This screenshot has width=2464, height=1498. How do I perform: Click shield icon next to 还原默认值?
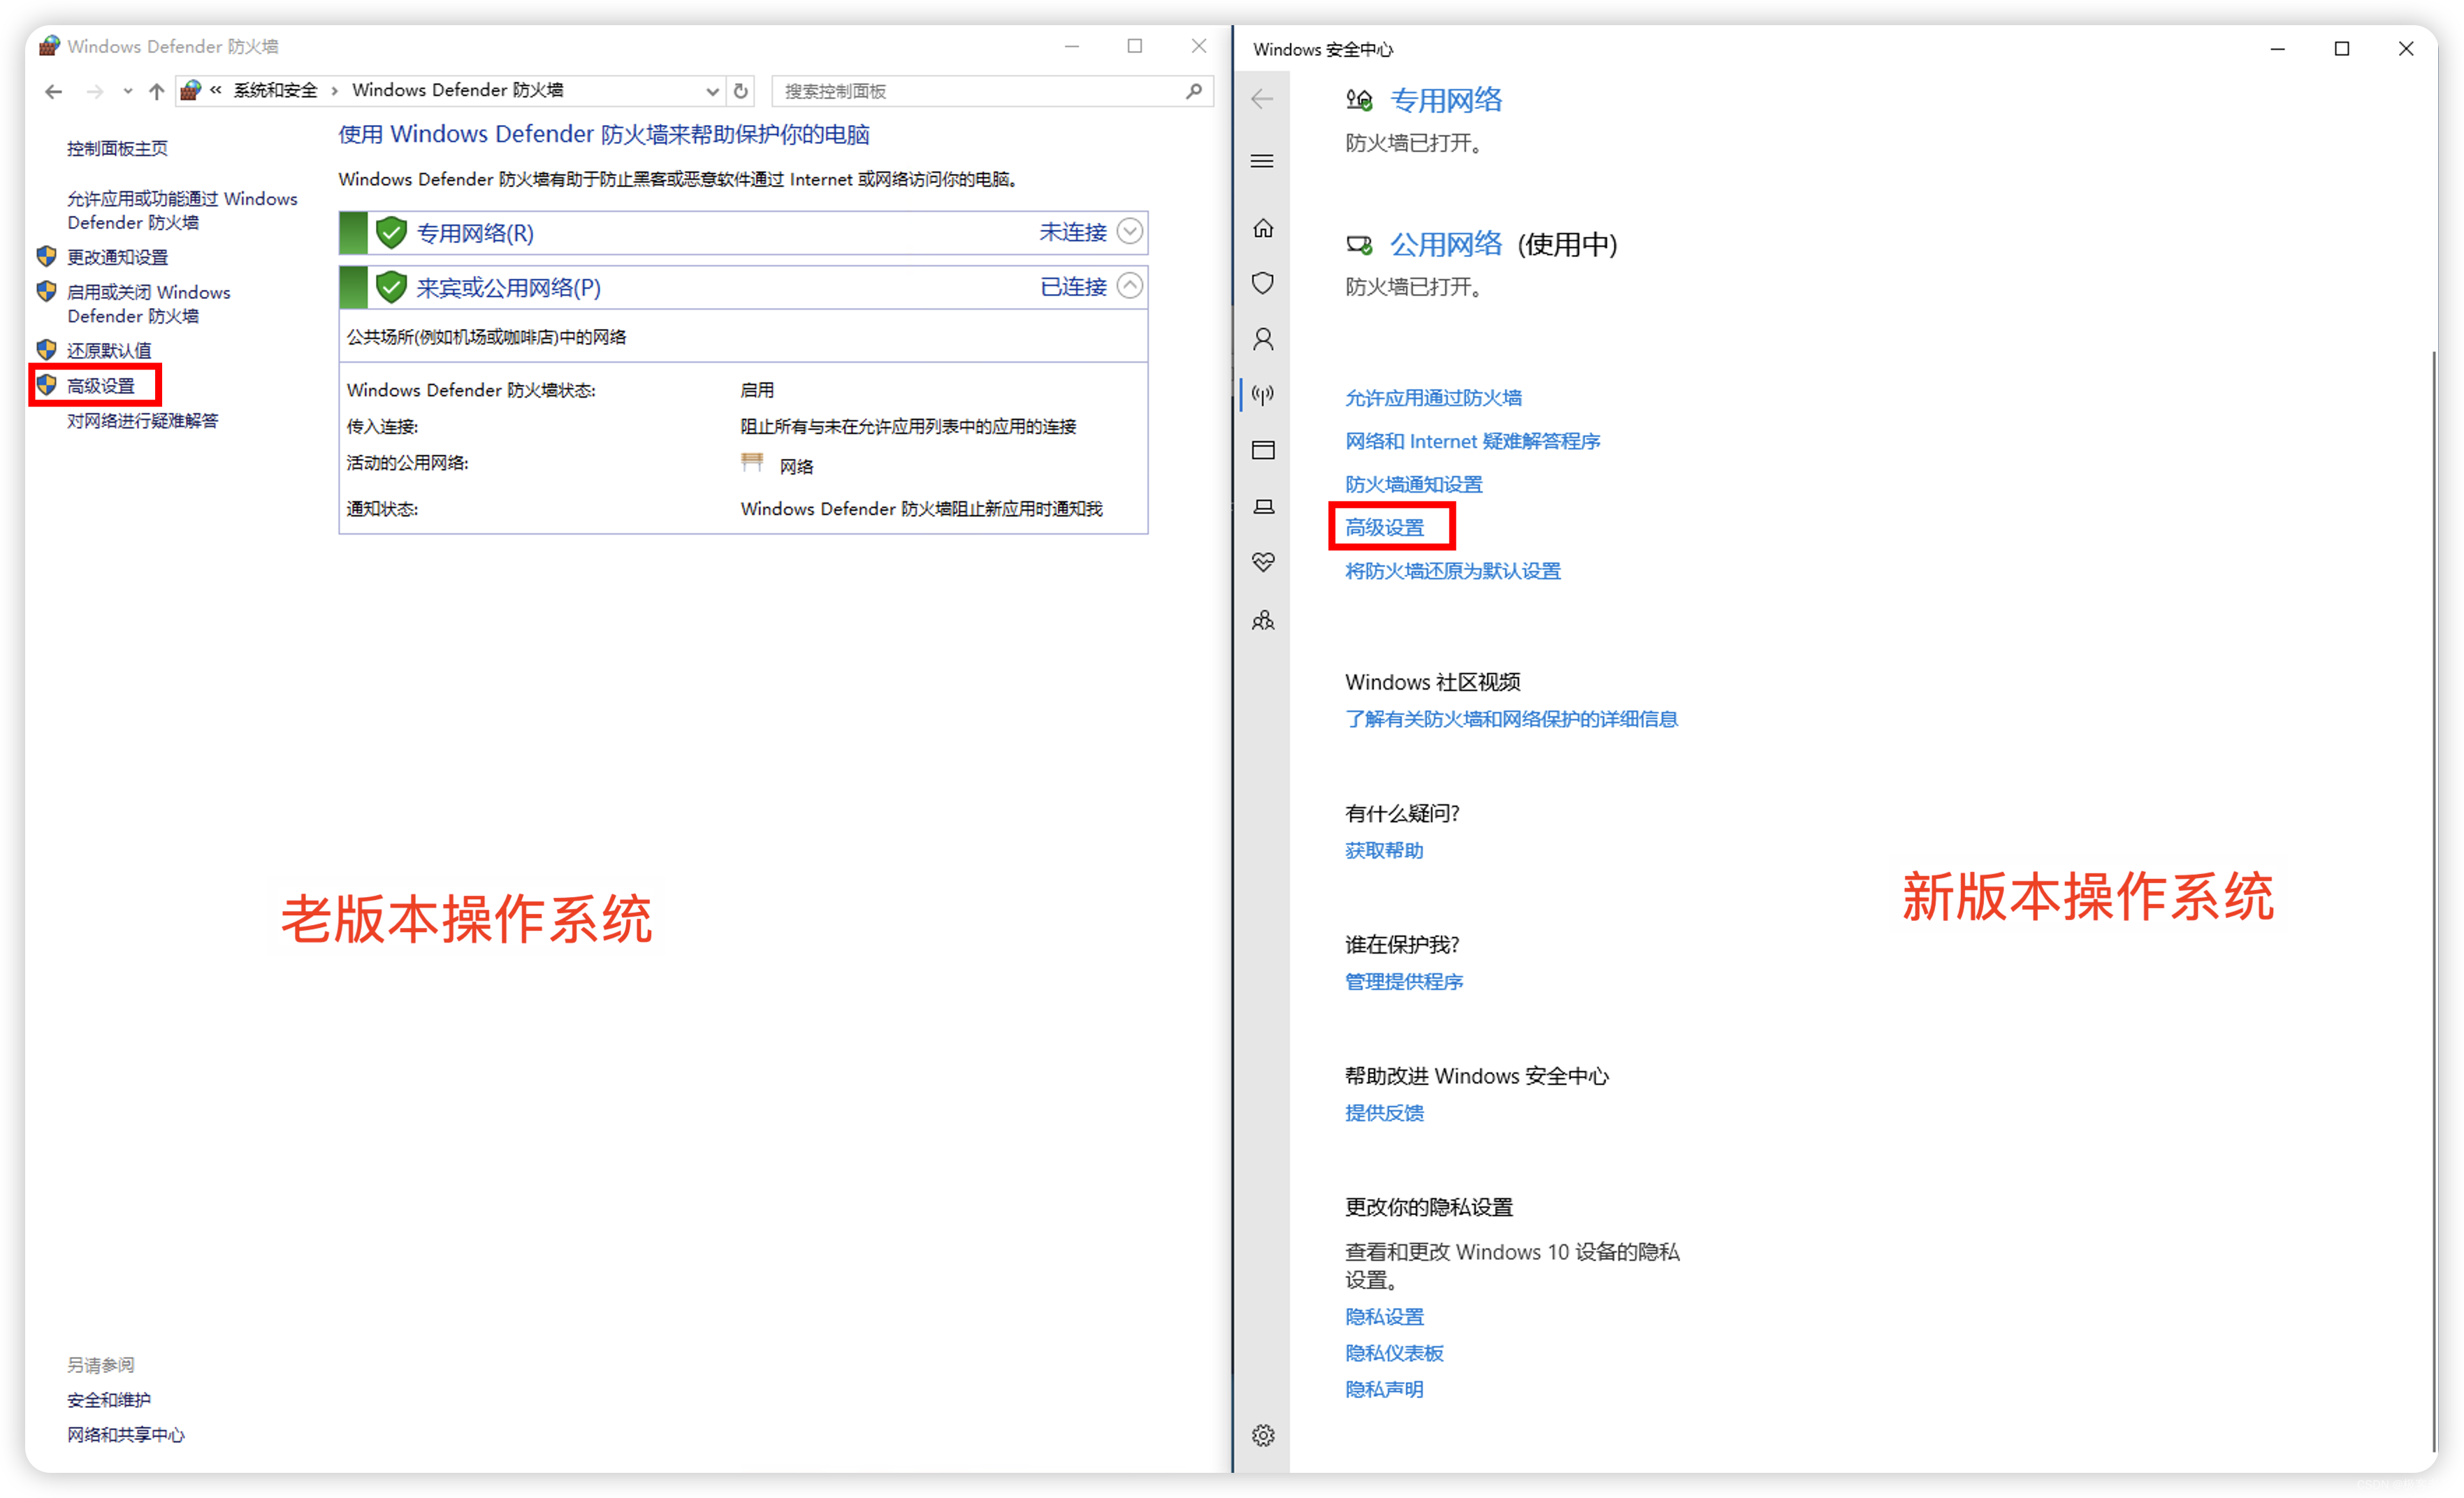(46, 349)
